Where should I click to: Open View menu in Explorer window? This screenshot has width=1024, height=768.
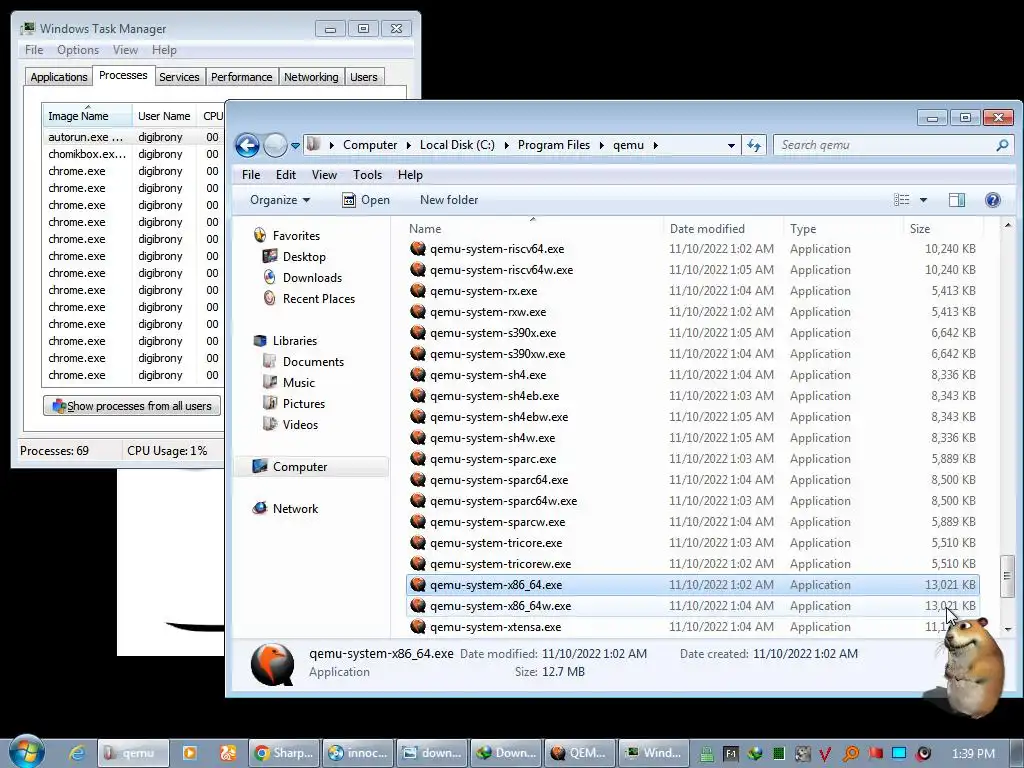click(324, 175)
